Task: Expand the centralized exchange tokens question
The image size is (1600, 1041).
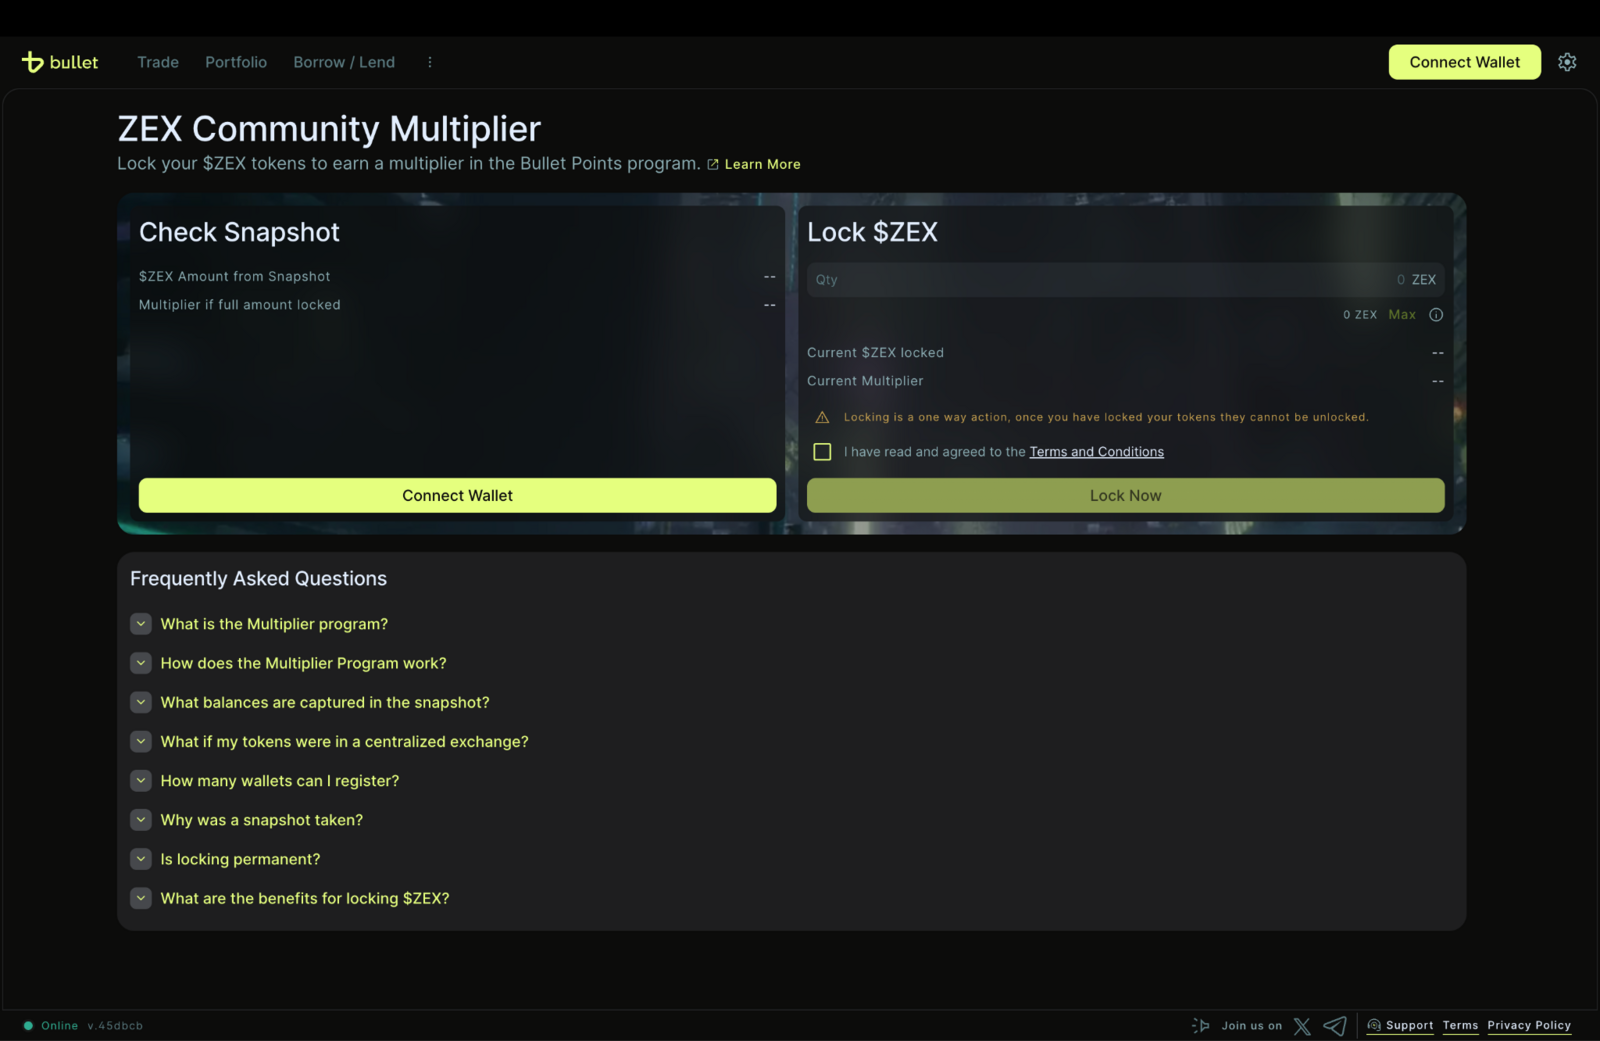Action: pos(141,742)
